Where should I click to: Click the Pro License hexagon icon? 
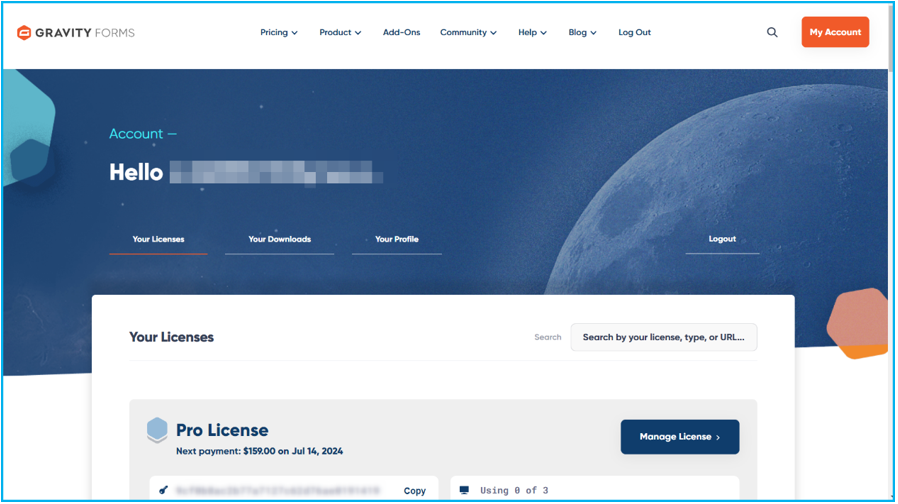pos(157,430)
